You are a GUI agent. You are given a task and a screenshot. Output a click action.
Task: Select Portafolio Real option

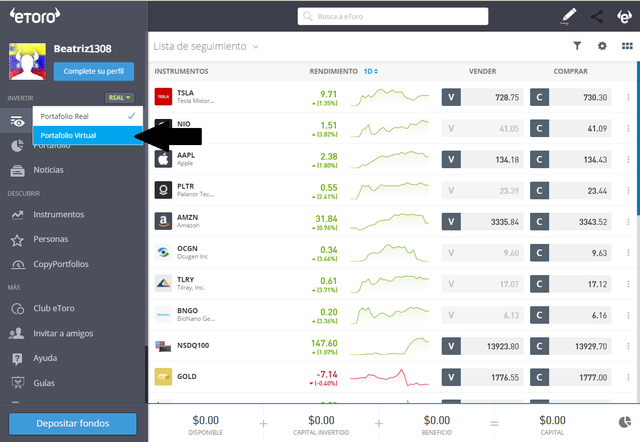[88, 116]
